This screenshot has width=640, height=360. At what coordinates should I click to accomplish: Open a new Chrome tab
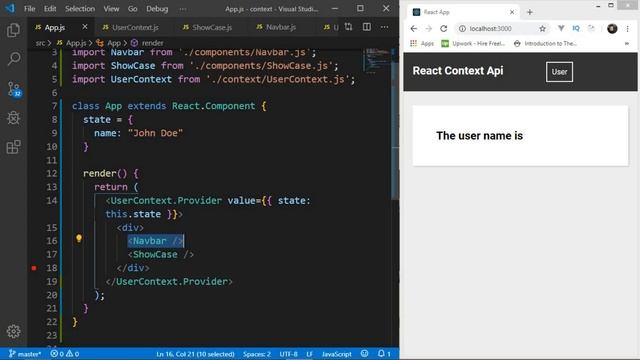[x=529, y=12]
